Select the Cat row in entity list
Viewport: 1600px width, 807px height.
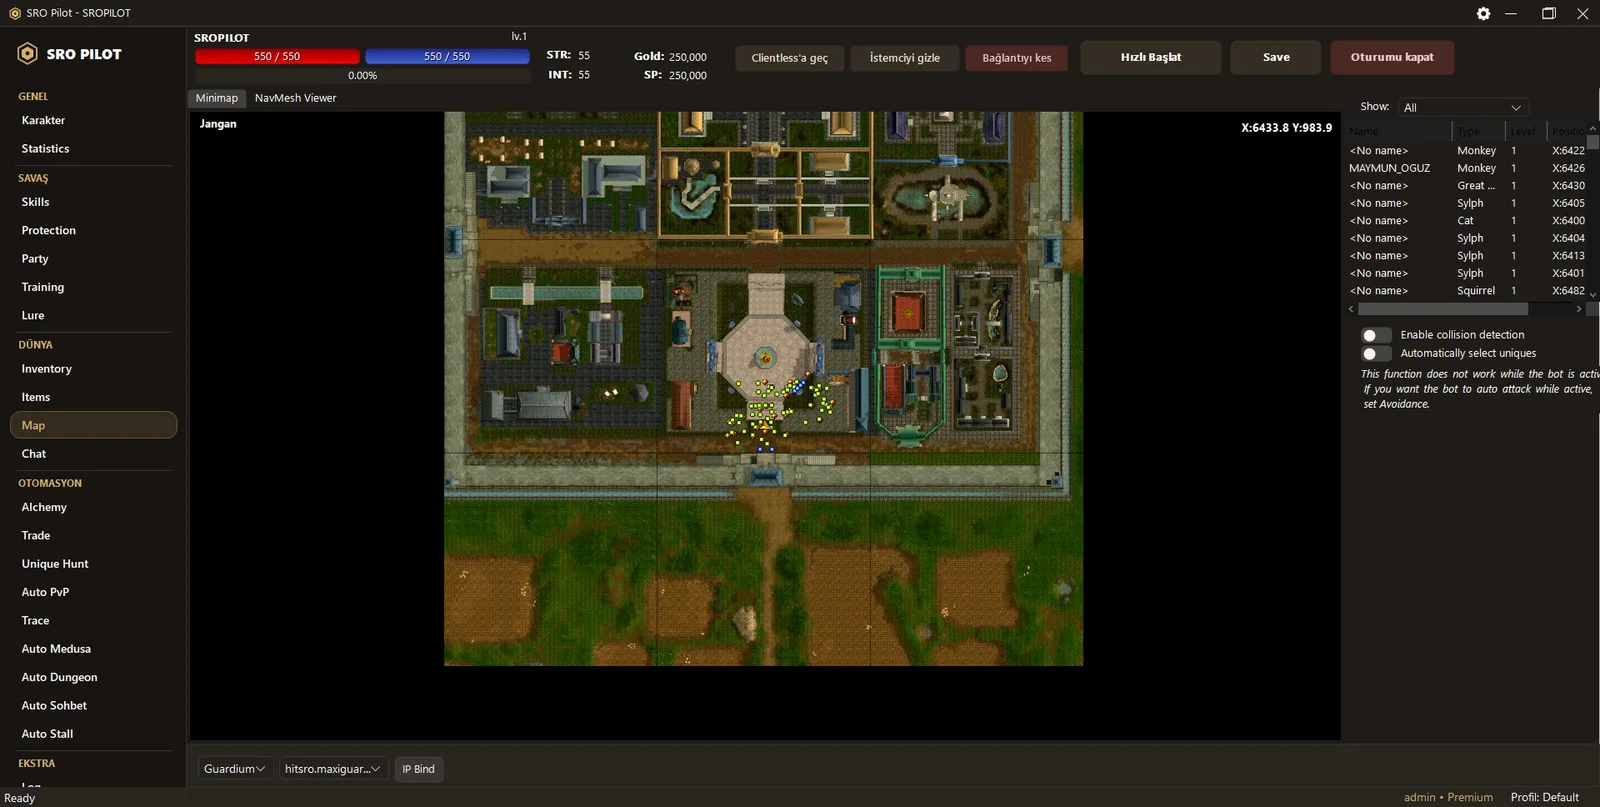(1467, 221)
